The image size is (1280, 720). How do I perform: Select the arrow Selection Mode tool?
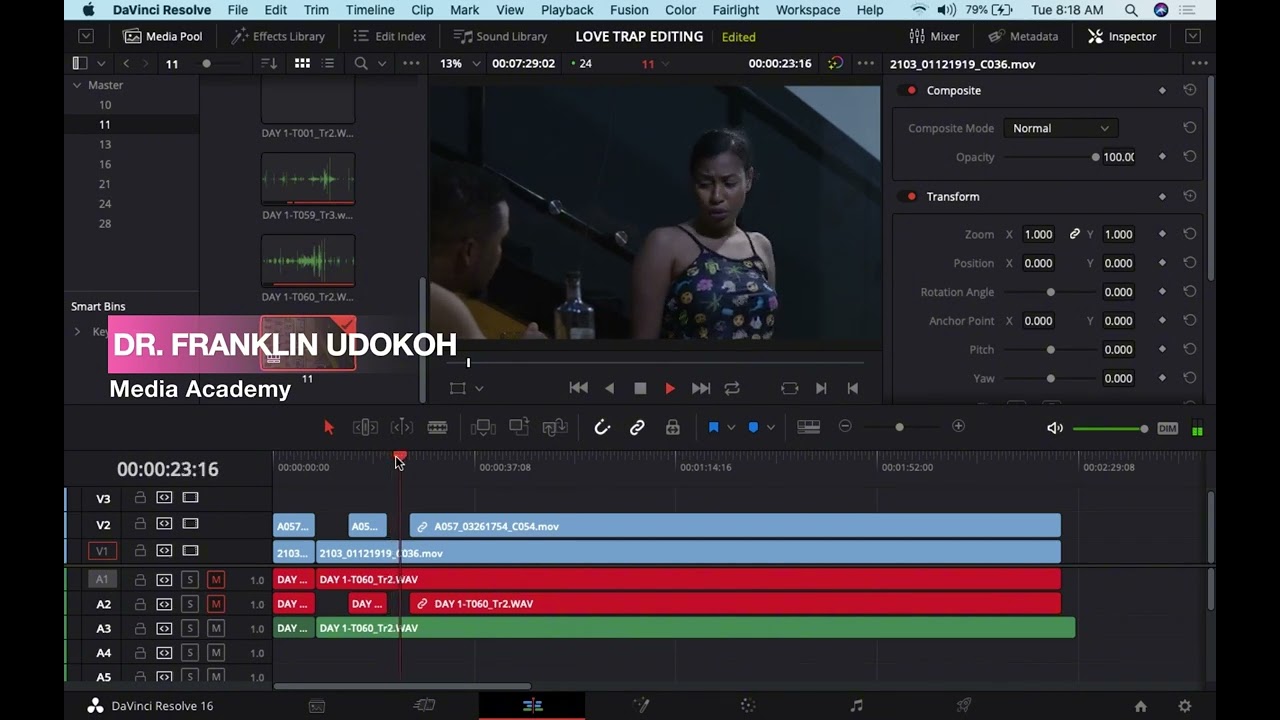coord(329,427)
